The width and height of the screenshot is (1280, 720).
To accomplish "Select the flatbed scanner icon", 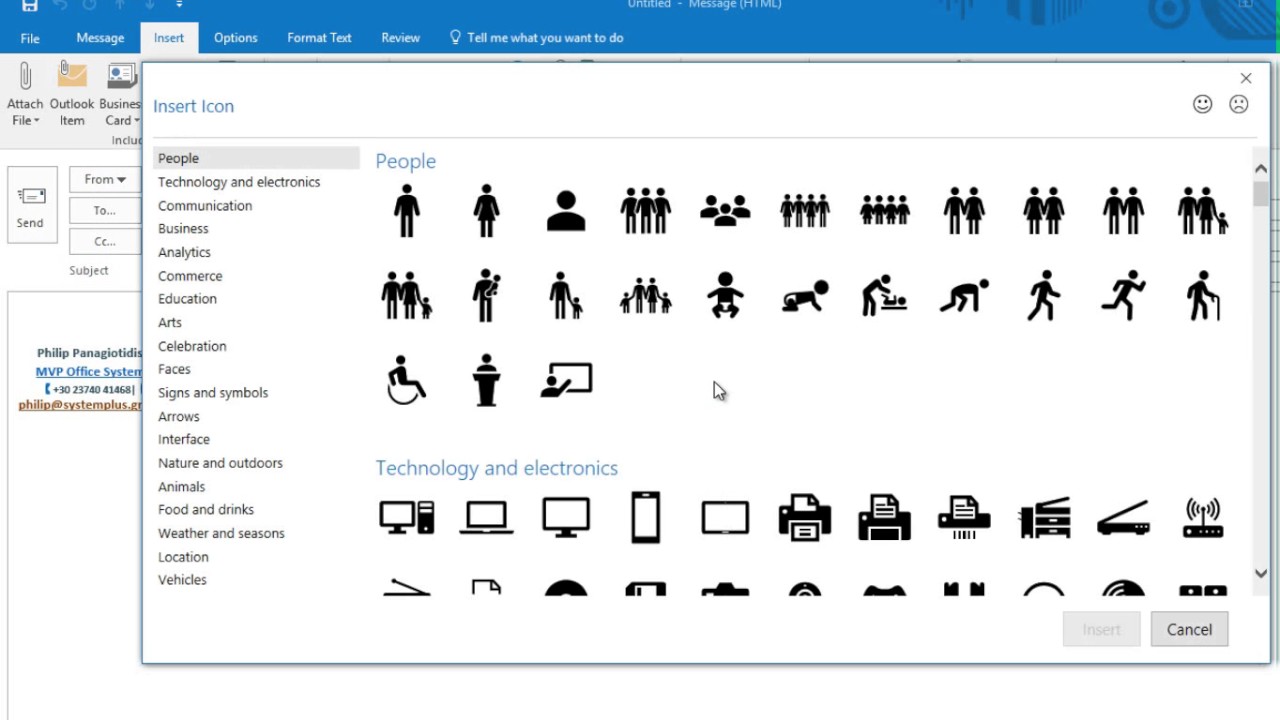I will point(1123,517).
